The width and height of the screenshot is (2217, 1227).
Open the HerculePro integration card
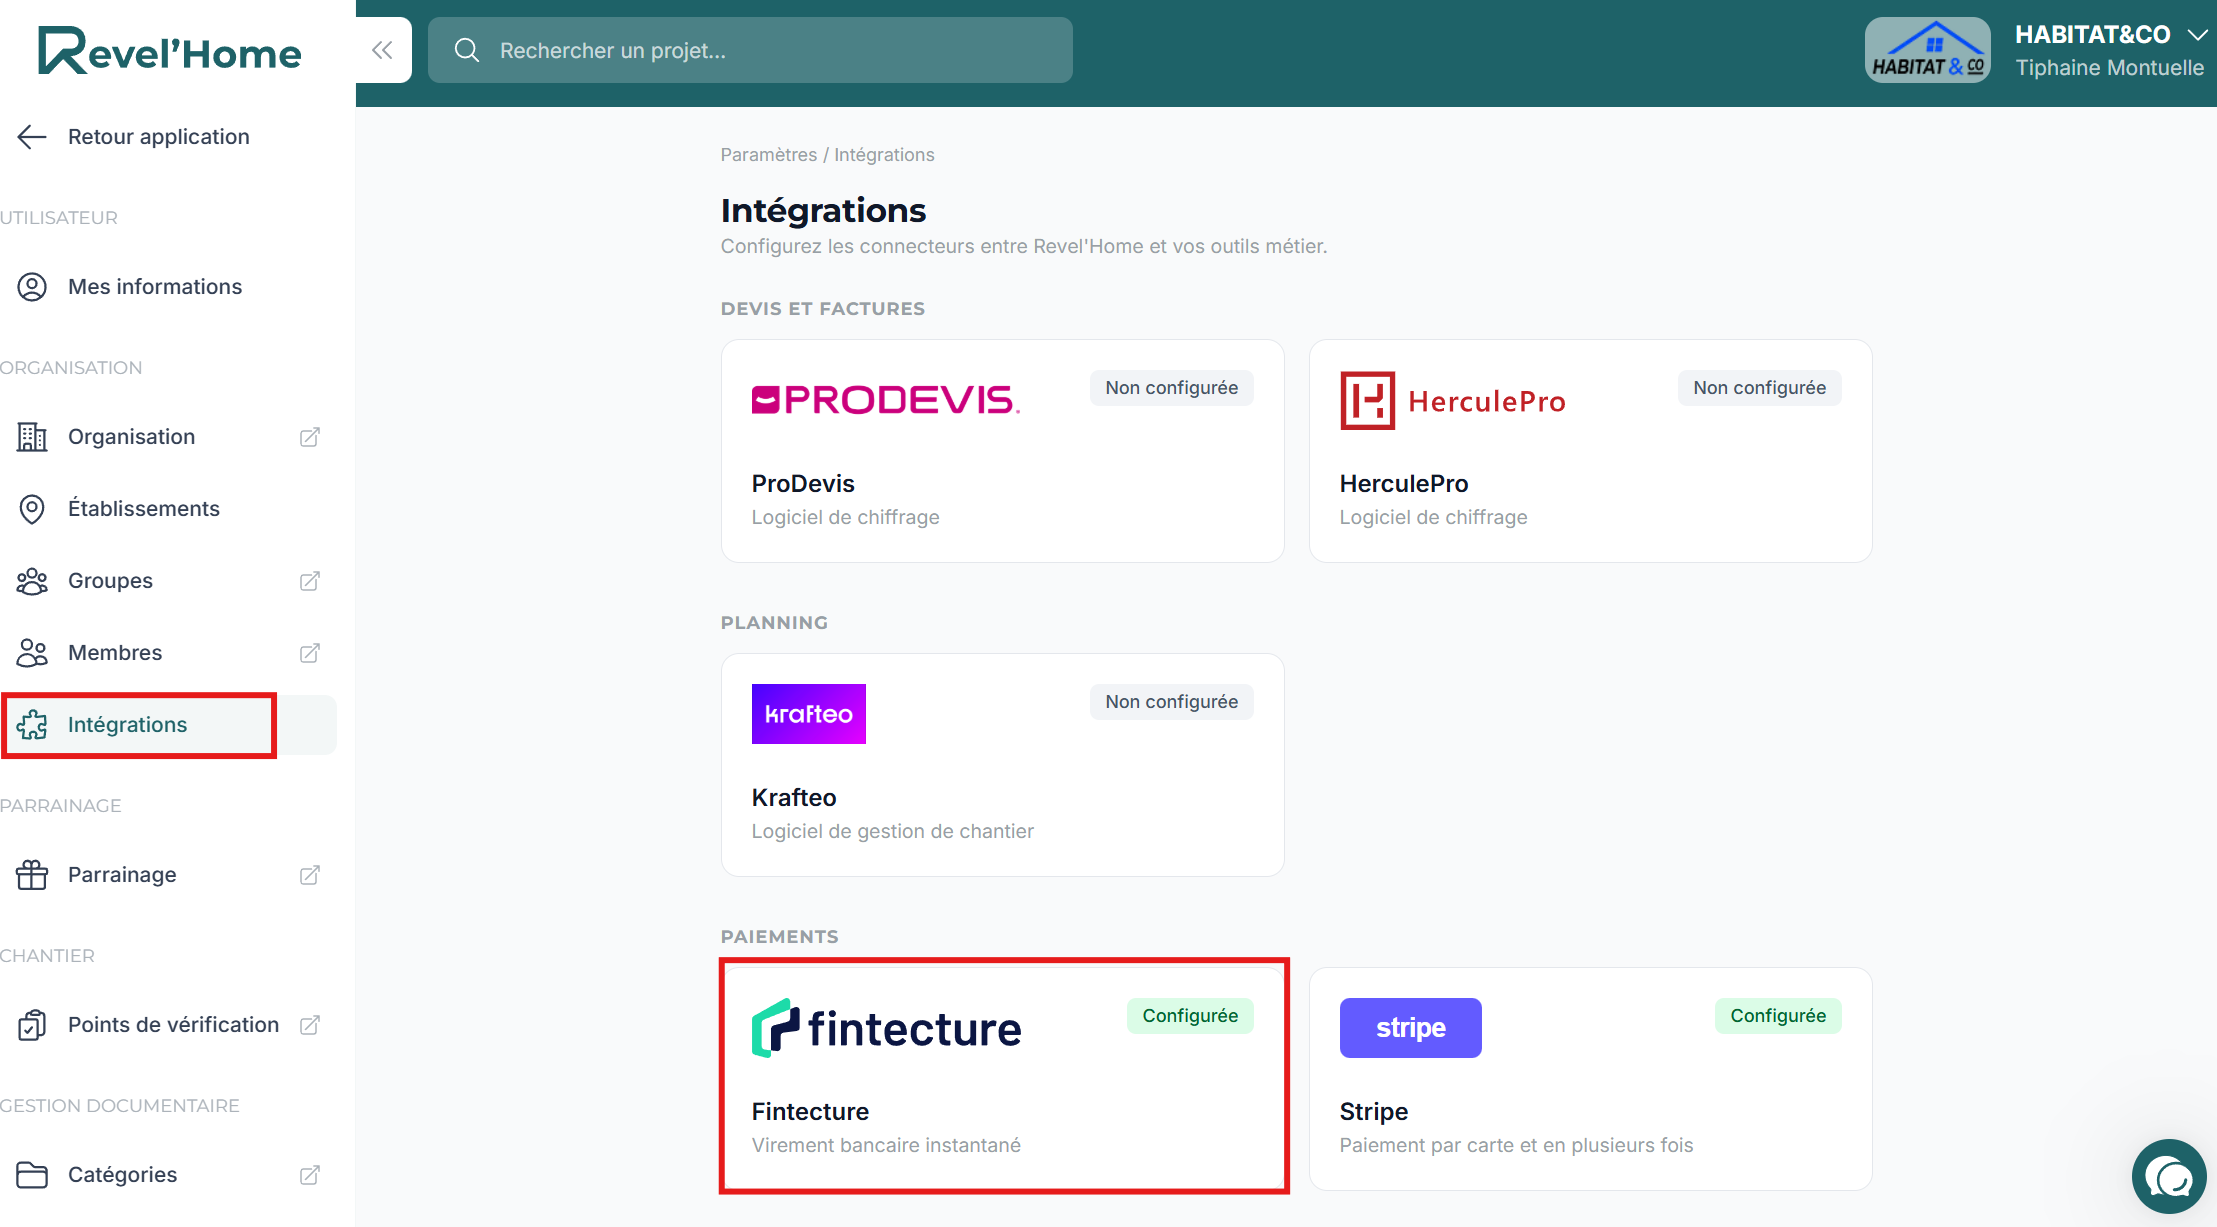tap(1590, 451)
